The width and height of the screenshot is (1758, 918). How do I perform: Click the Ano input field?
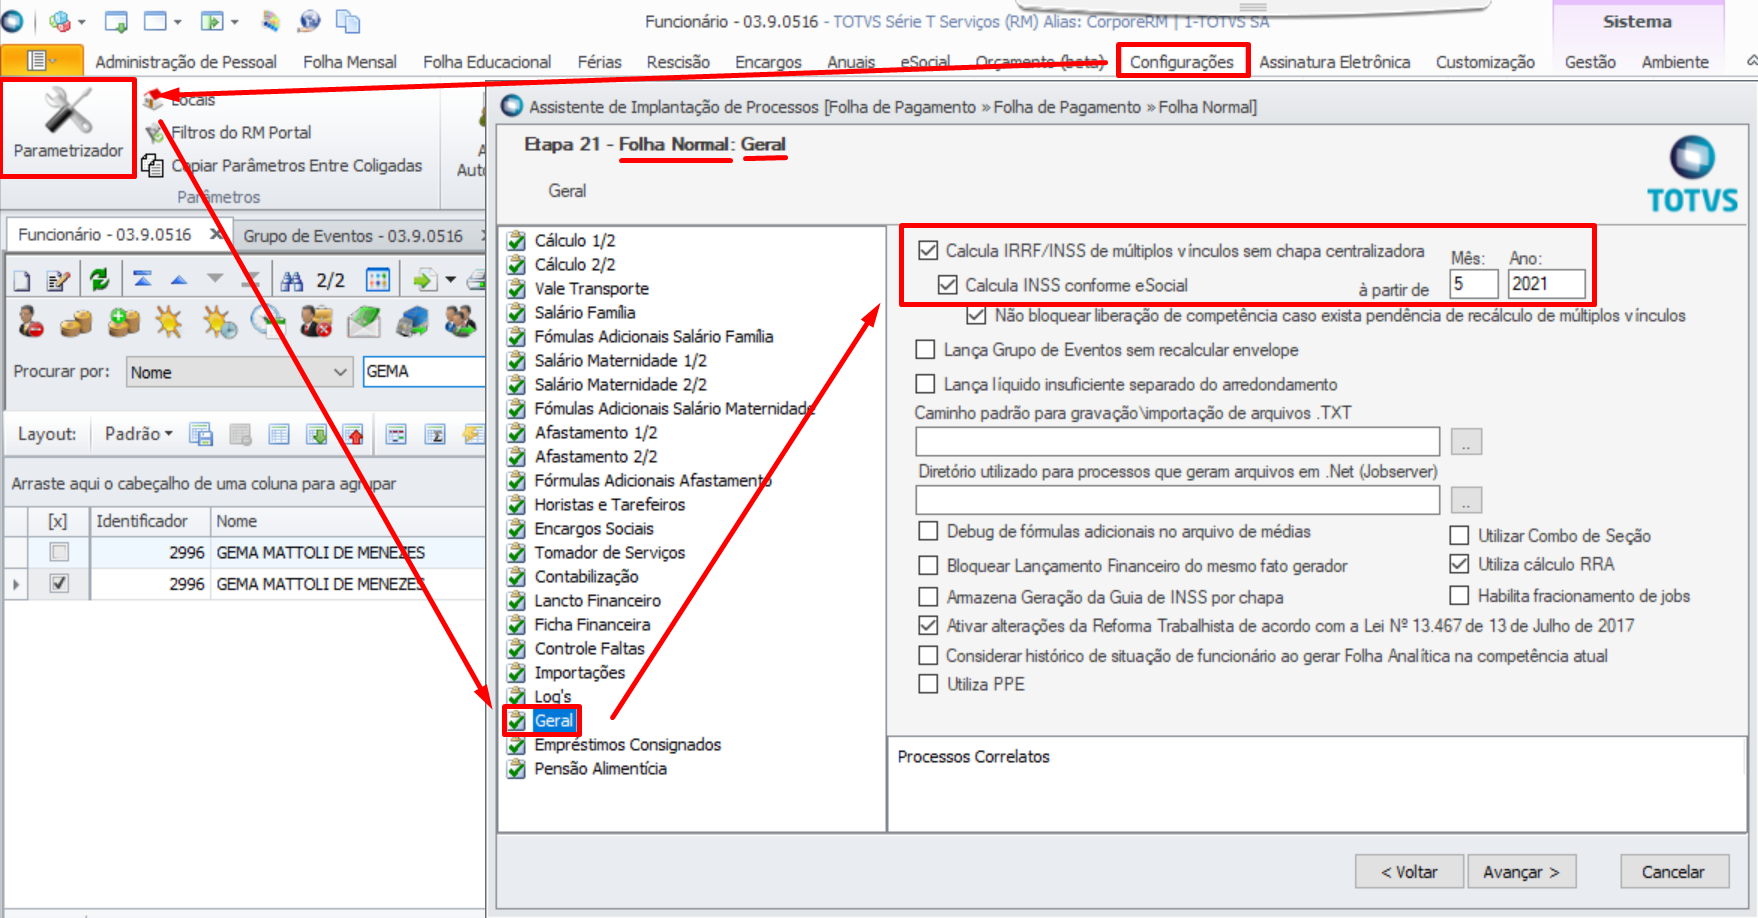click(x=1546, y=284)
